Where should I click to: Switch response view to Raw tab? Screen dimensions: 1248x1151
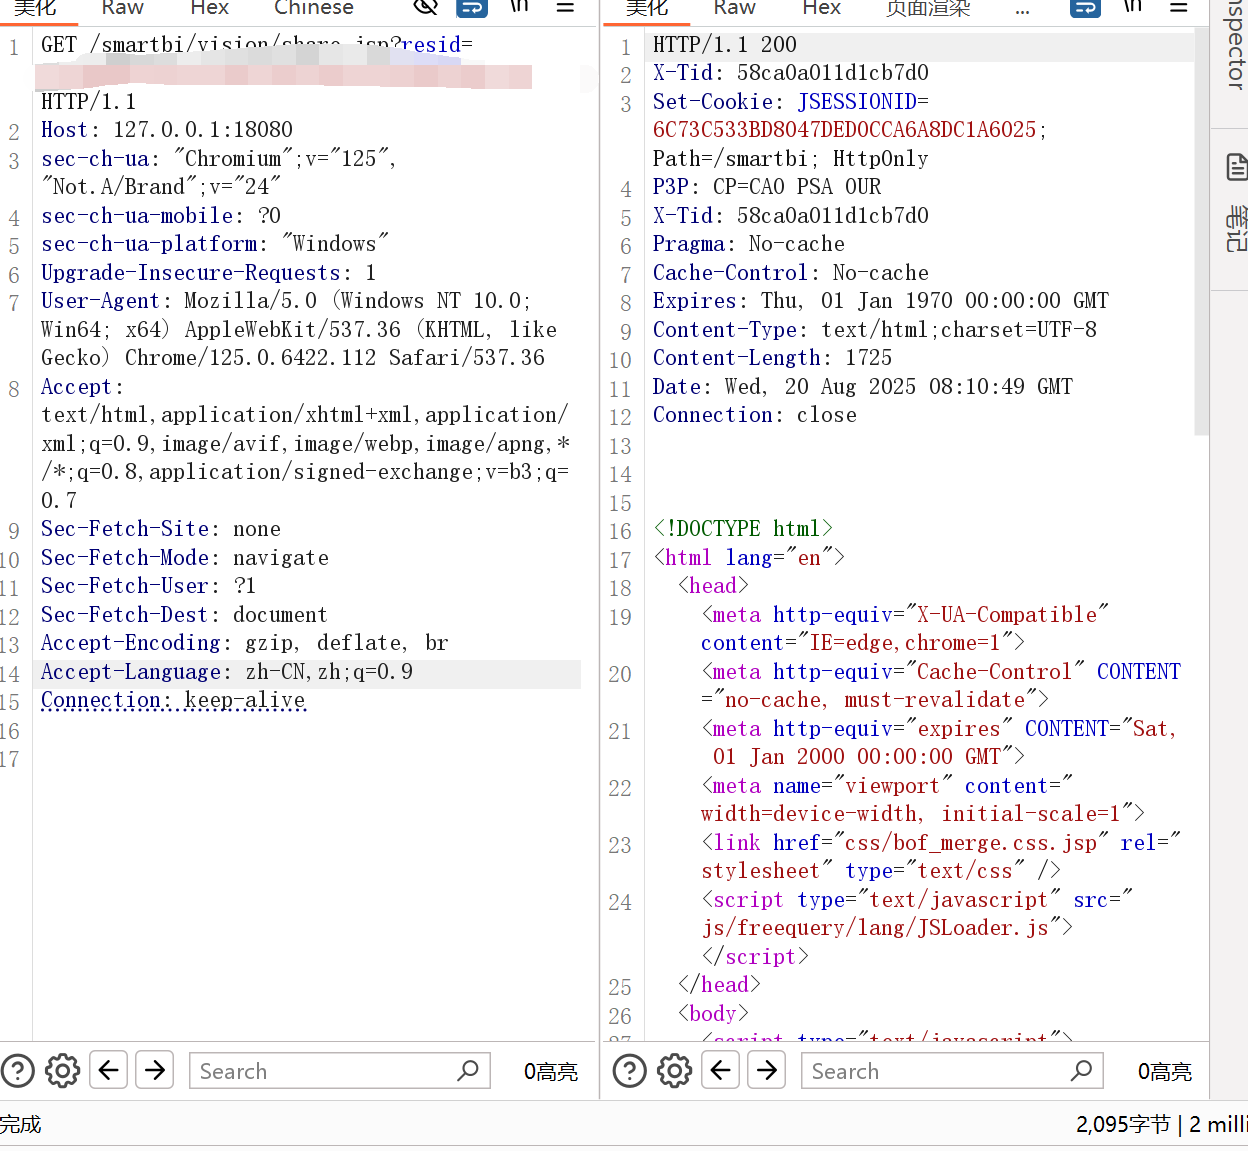[x=735, y=7]
